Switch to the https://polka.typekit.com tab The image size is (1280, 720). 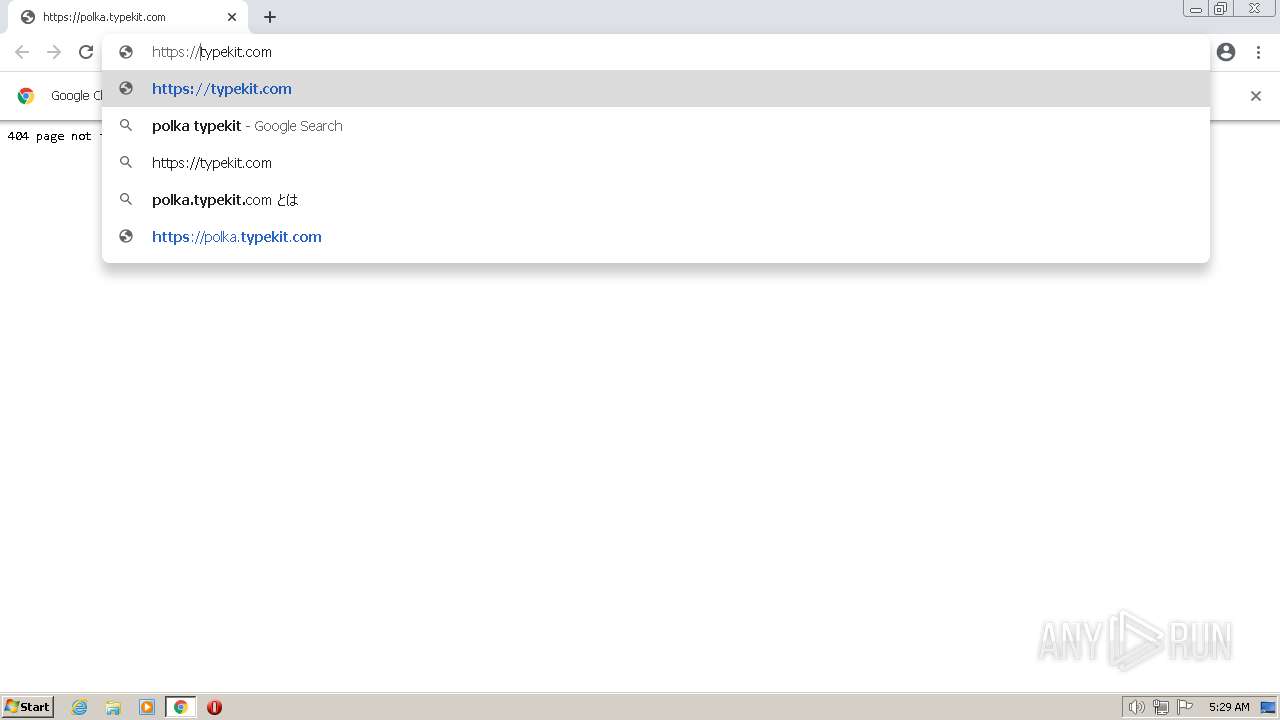tap(128, 17)
